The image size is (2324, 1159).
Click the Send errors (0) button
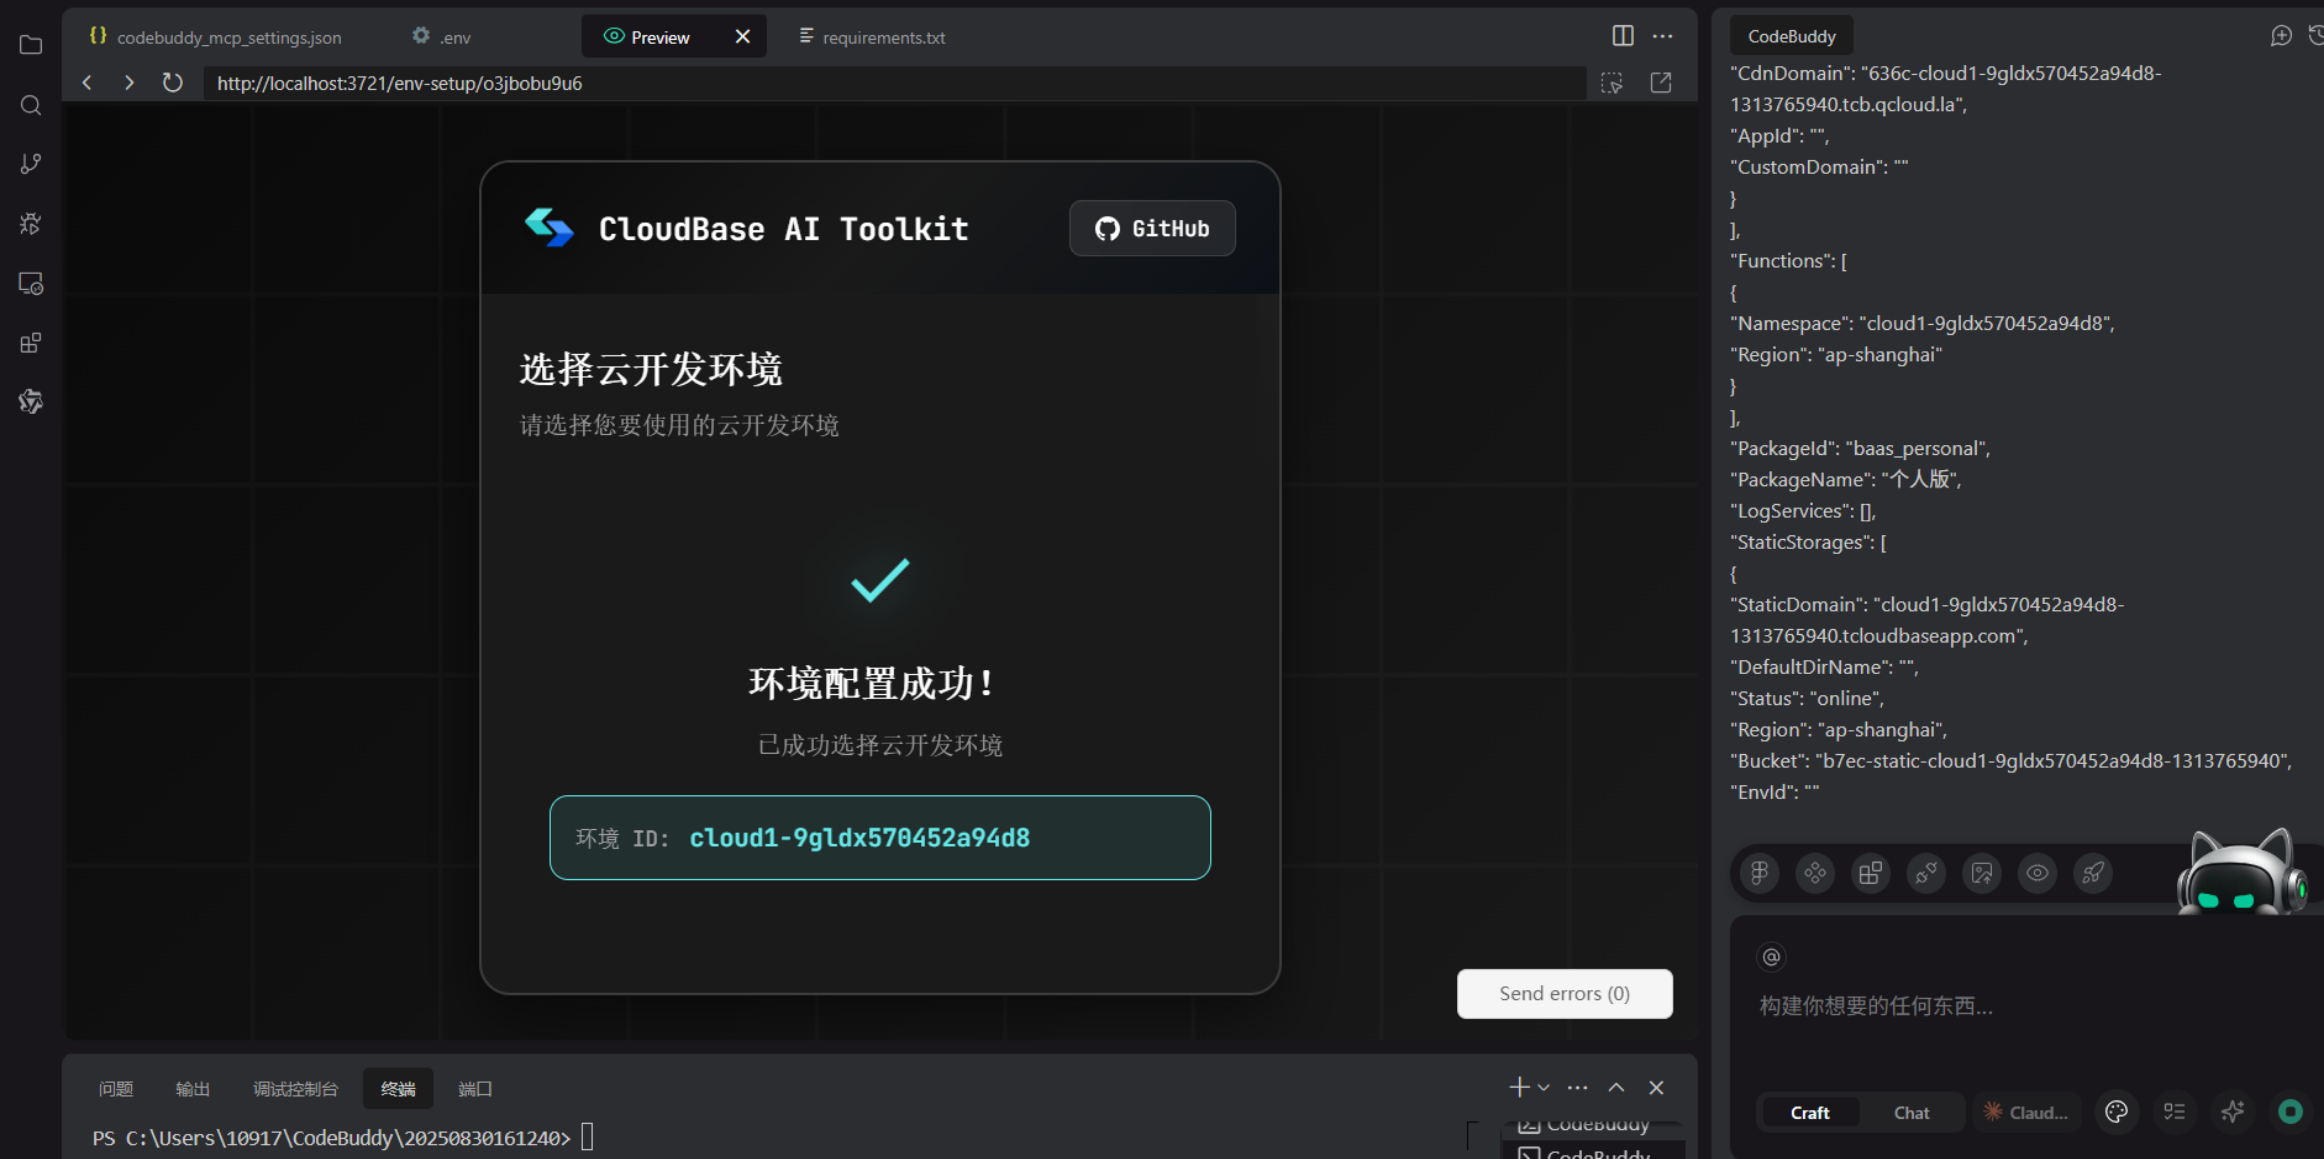(1564, 993)
